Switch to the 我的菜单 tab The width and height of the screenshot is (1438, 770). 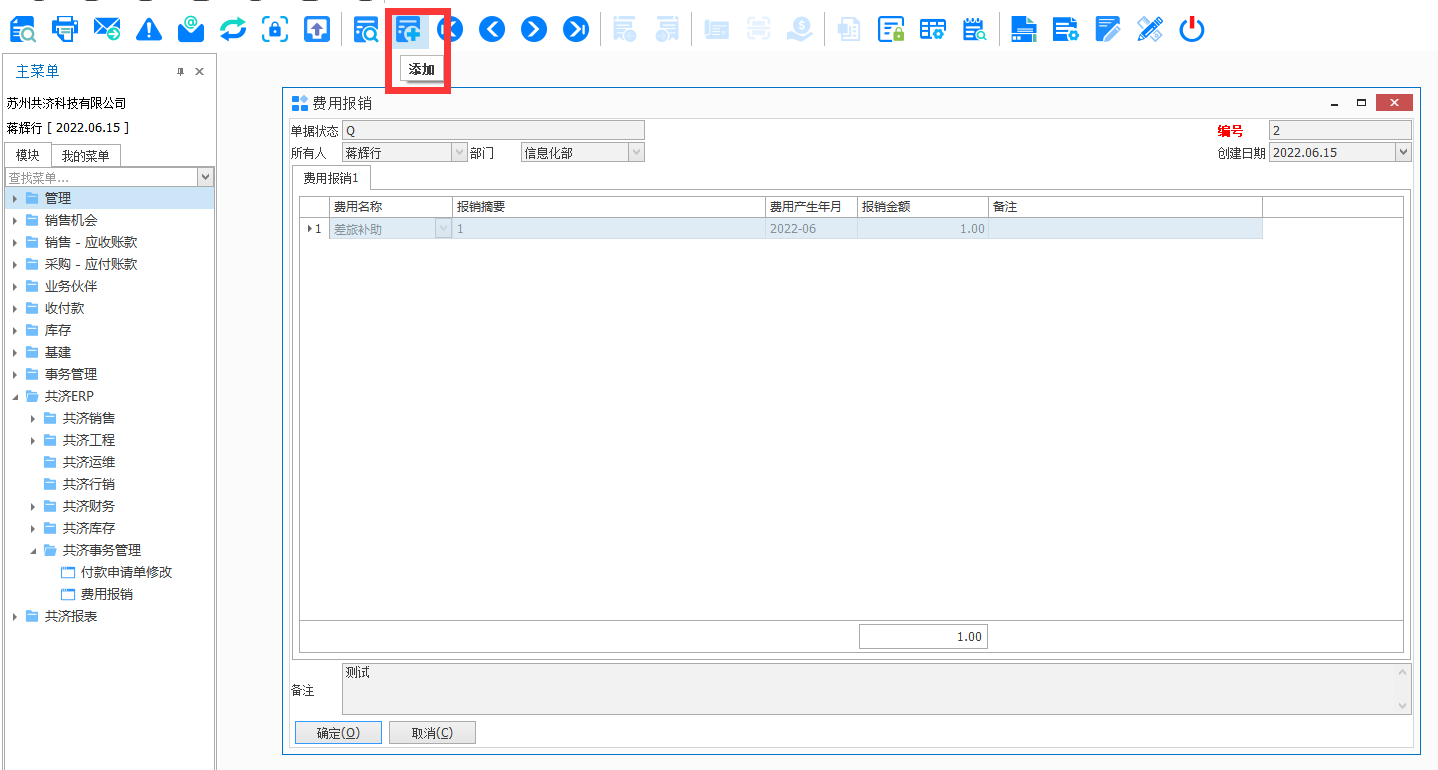tap(86, 155)
